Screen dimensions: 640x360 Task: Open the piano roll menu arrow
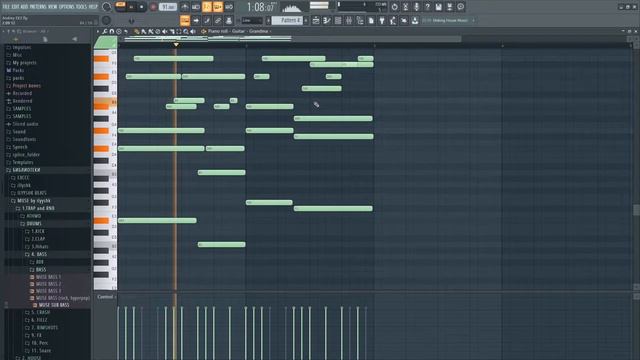click(97, 31)
